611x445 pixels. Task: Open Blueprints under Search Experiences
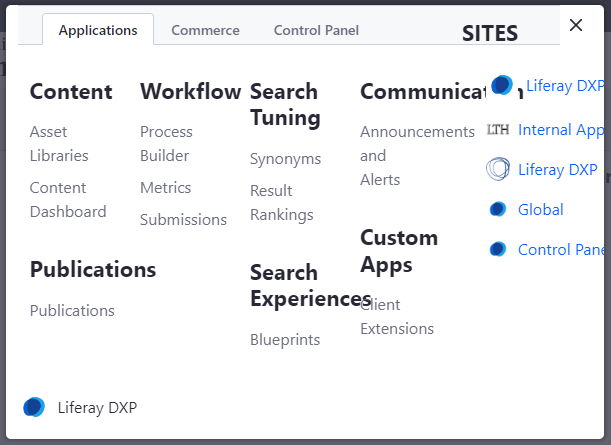pyautogui.click(x=285, y=339)
